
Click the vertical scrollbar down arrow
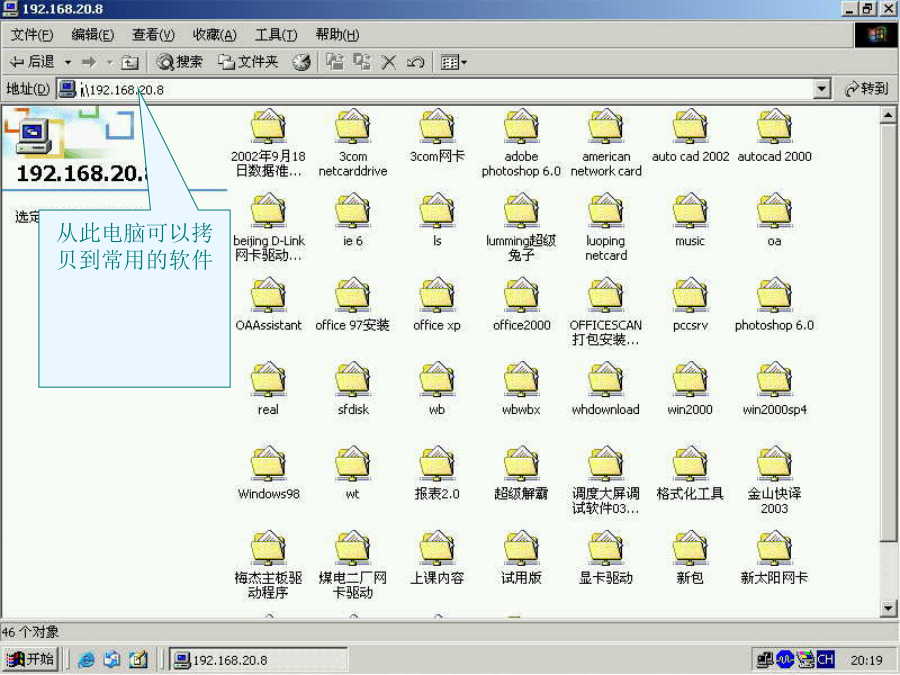tap(888, 608)
